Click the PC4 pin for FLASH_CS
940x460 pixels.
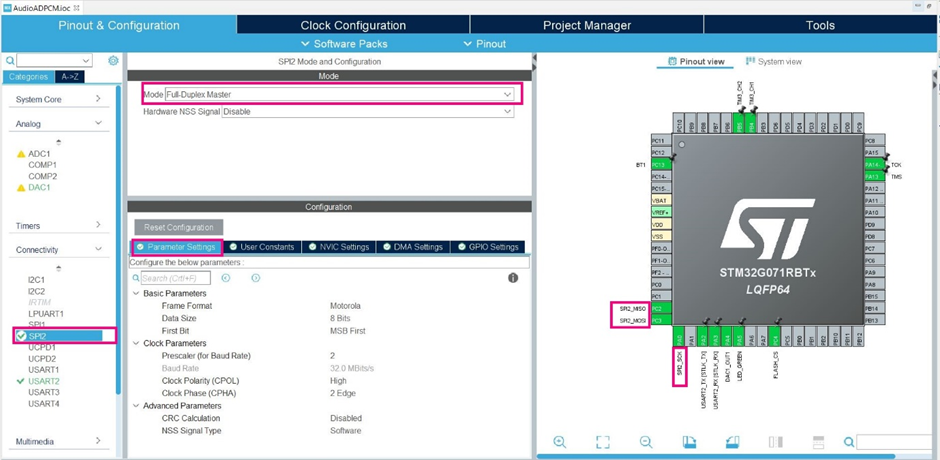point(775,336)
